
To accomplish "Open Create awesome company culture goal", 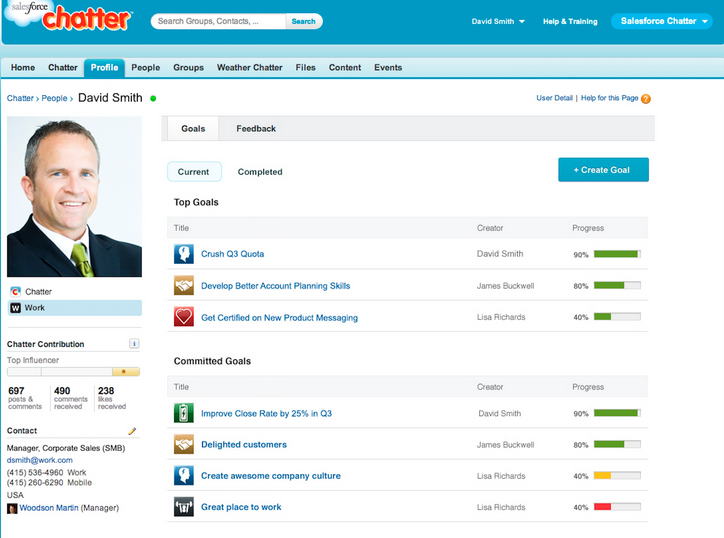I will click(271, 476).
